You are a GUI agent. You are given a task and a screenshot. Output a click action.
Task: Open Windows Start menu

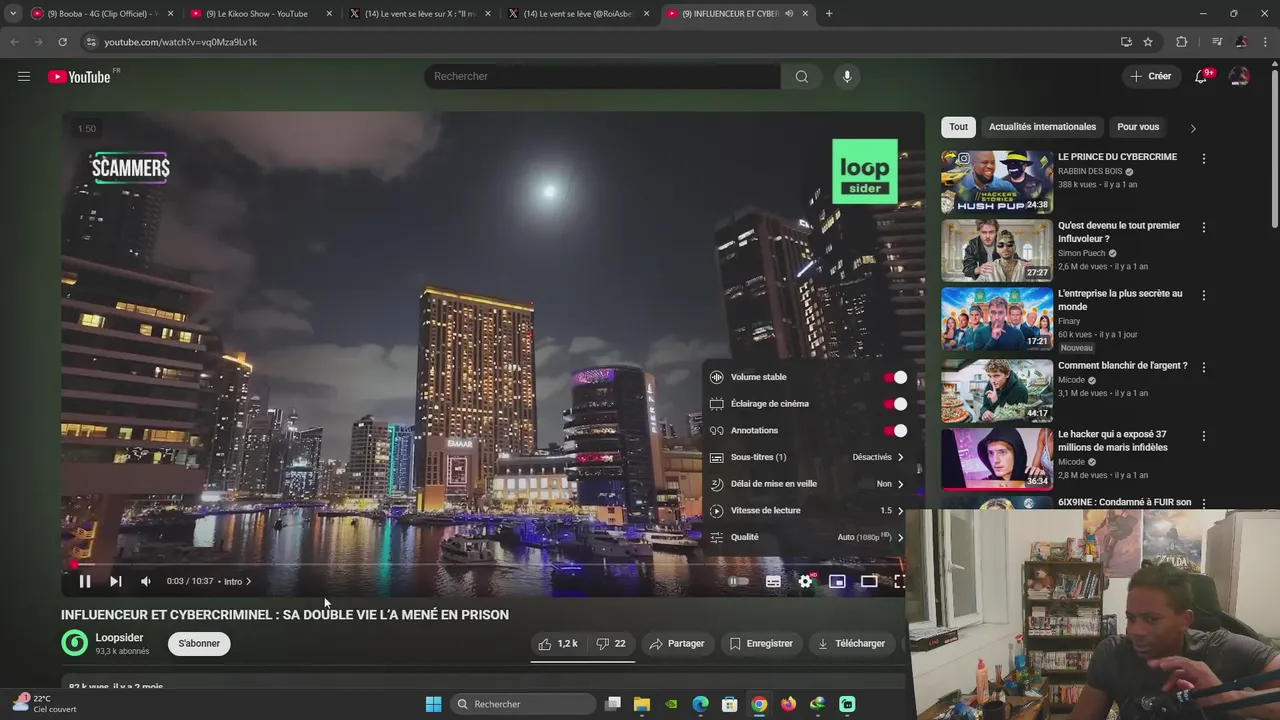(x=433, y=704)
